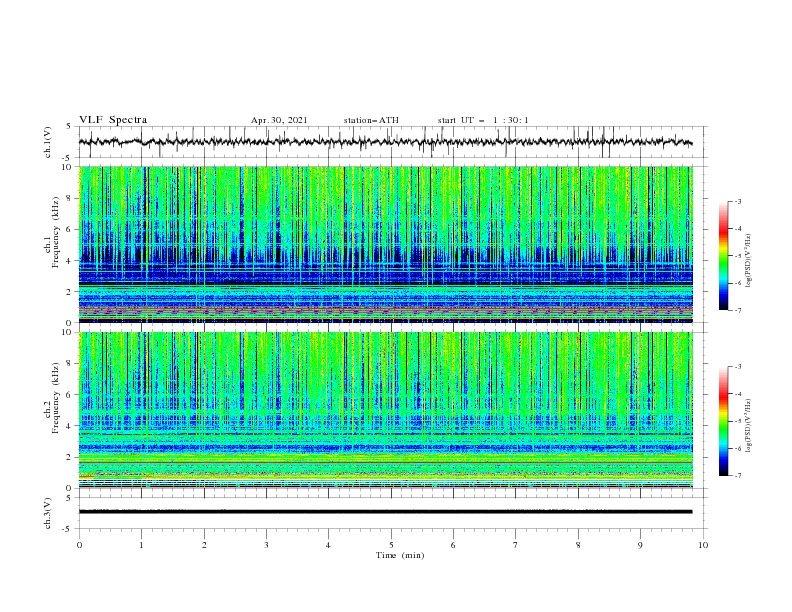Click the ch.1 waveform trace in top panel
Screen dimensions: 792x612
pyautogui.click(x=385, y=142)
